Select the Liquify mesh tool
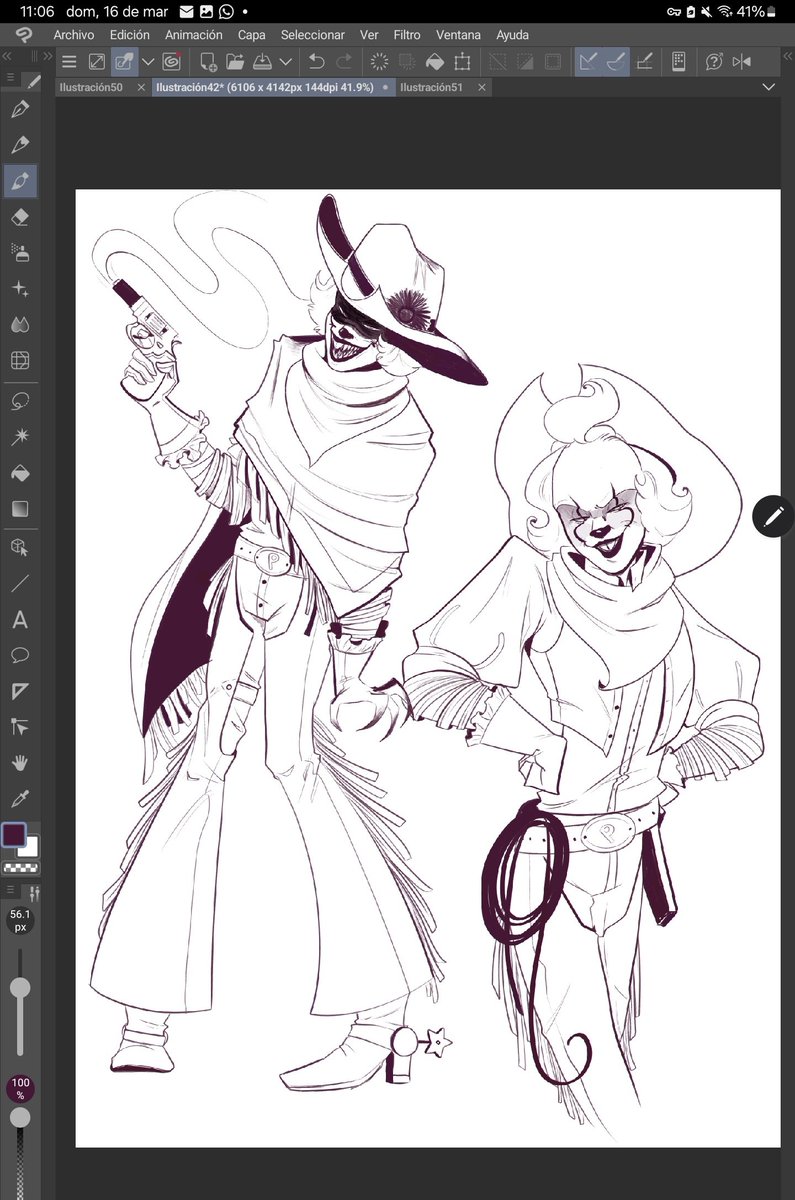The height and width of the screenshot is (1200, 795). 20,361
